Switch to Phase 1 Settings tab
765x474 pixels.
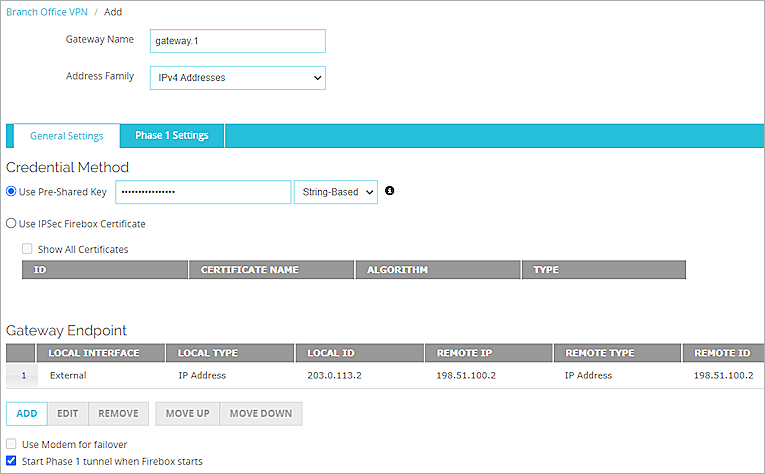[x=172, y=136]
